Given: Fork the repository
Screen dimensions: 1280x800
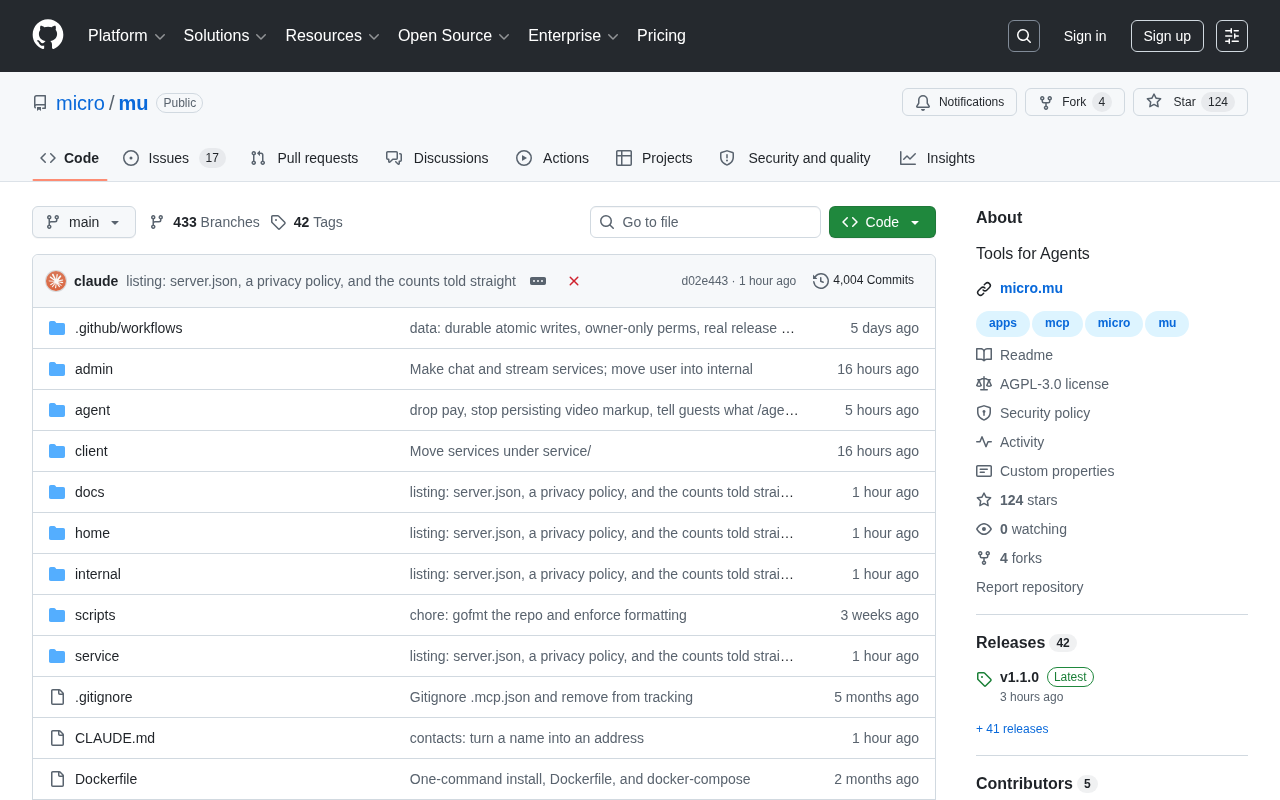Looking at the screenshot, I should pos(1075,102).
